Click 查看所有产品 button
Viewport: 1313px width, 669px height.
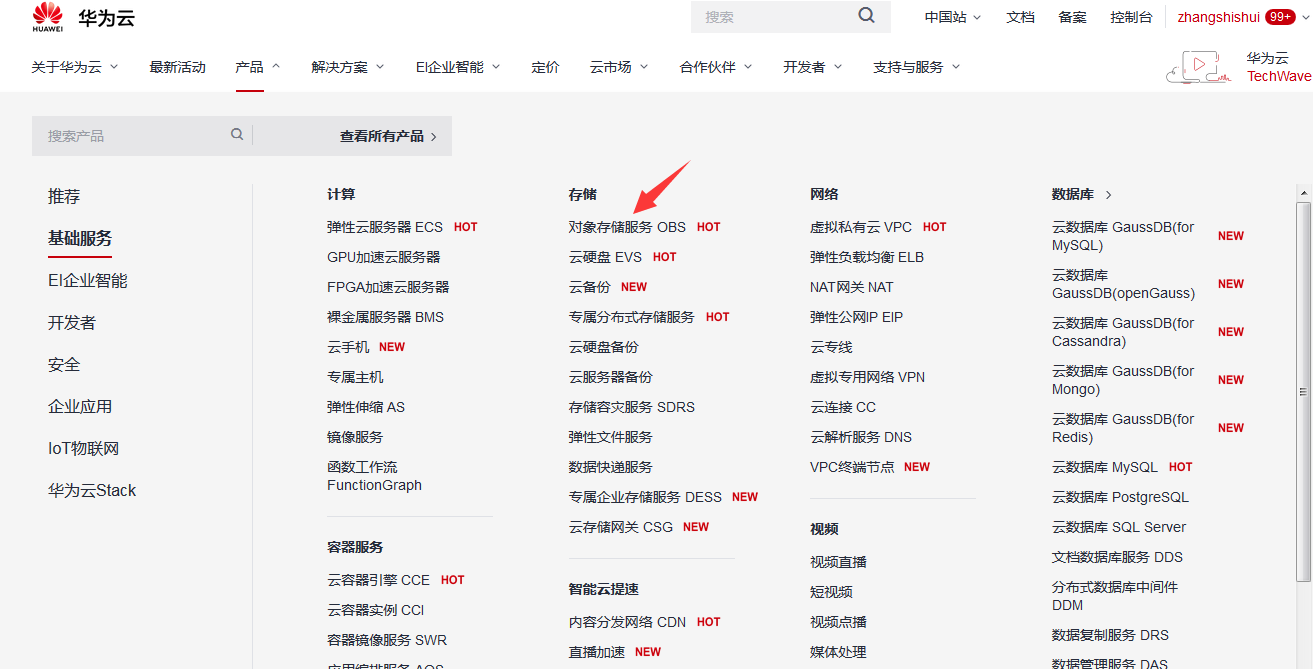[x=388, y=136]
